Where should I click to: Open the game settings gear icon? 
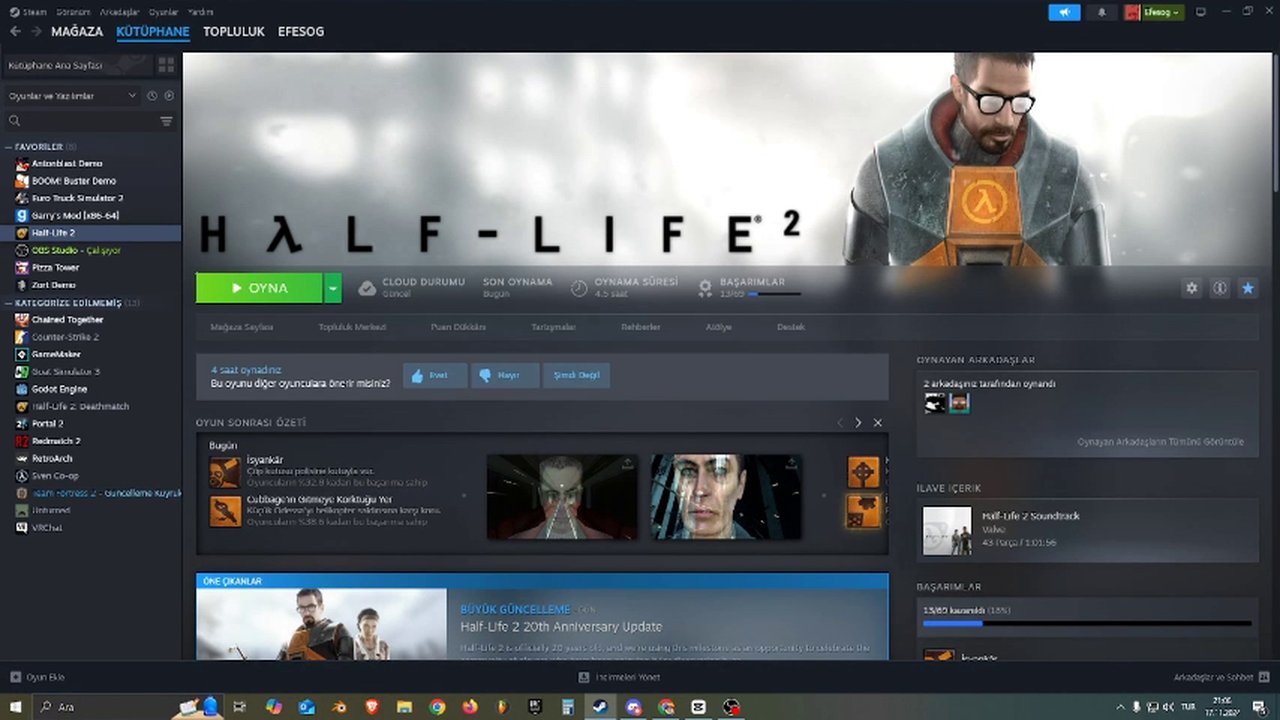[1191, 288]
